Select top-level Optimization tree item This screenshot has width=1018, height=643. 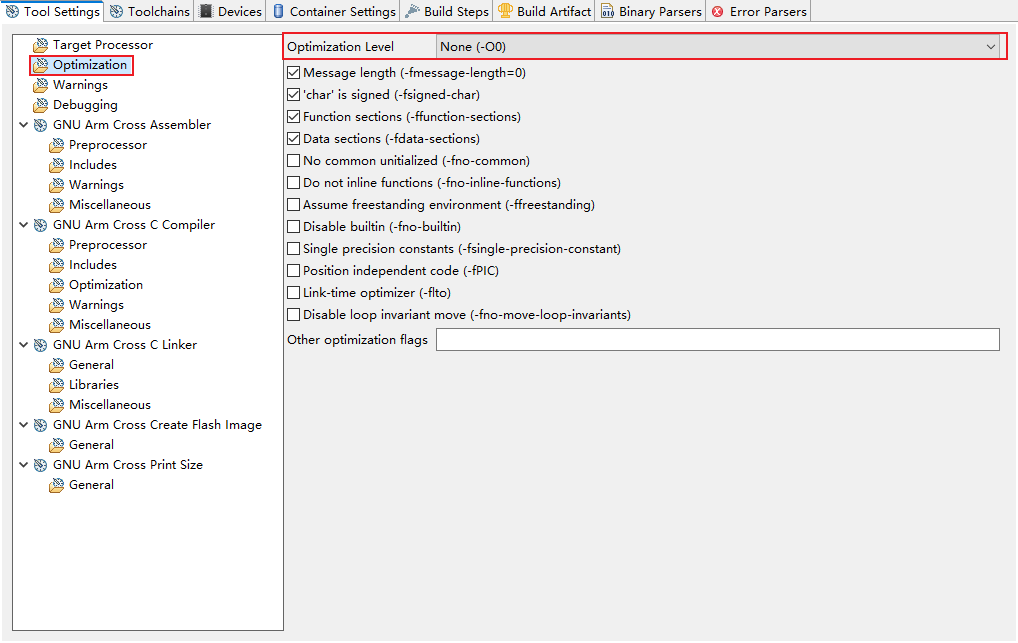[90, 65]
